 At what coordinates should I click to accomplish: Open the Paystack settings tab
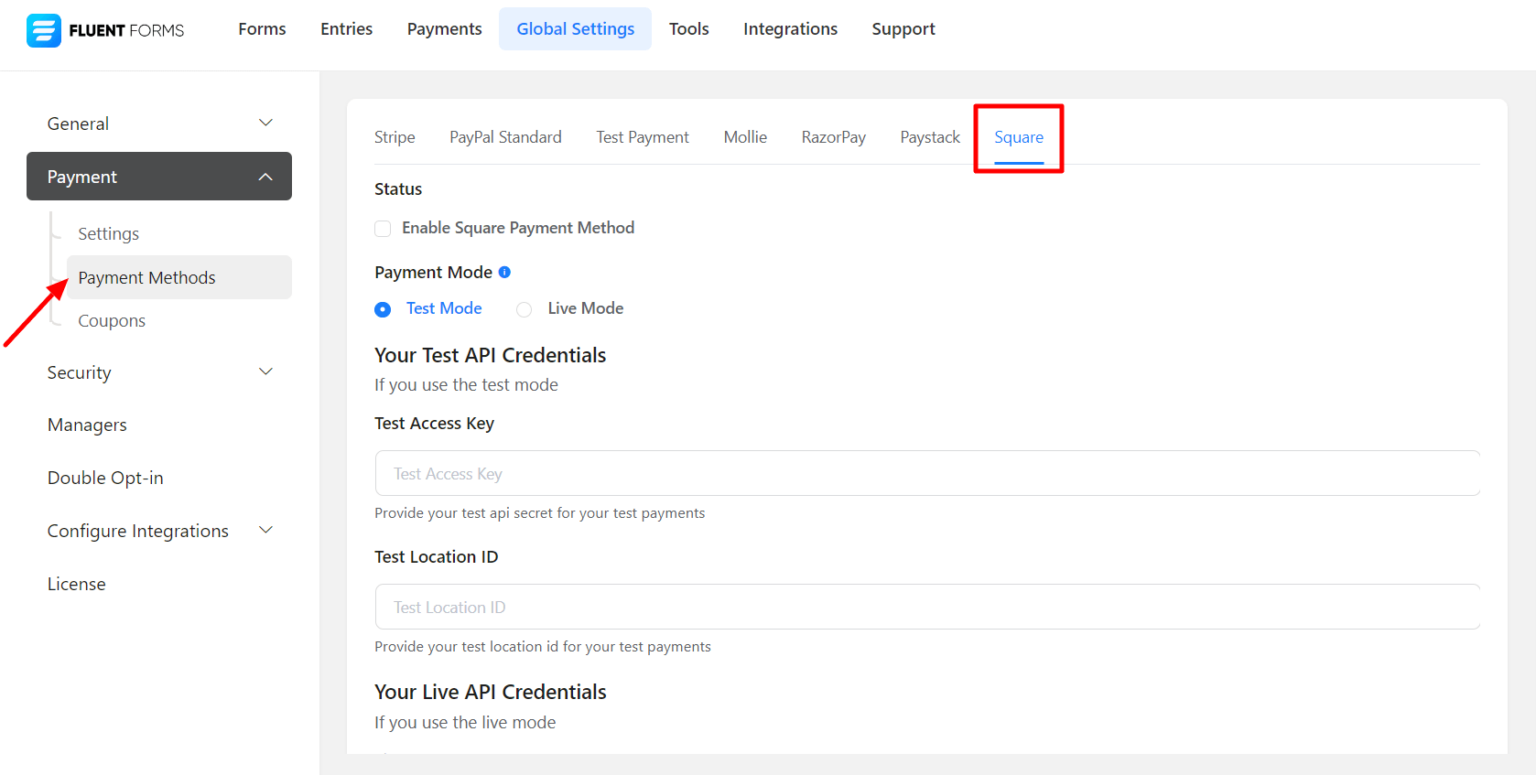[929, 137]
